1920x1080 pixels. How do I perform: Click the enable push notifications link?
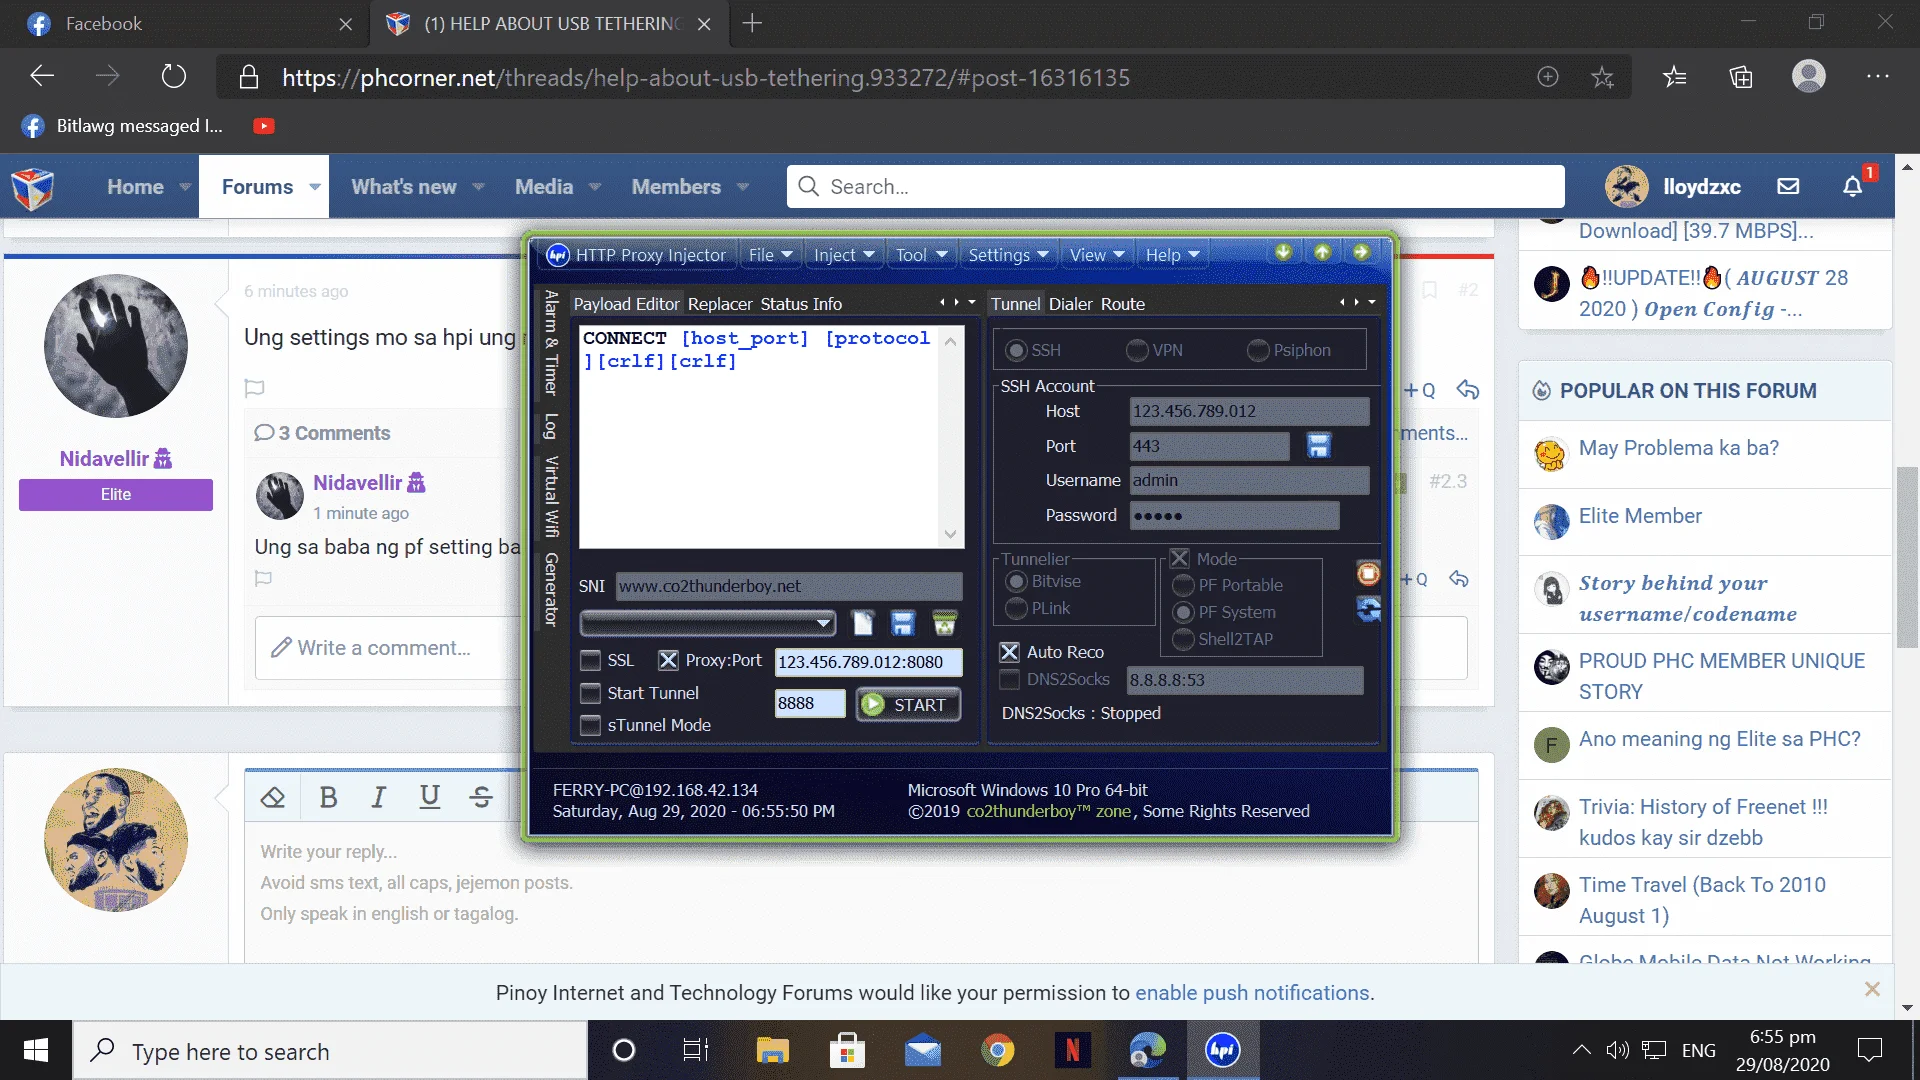coord(1252,993)
